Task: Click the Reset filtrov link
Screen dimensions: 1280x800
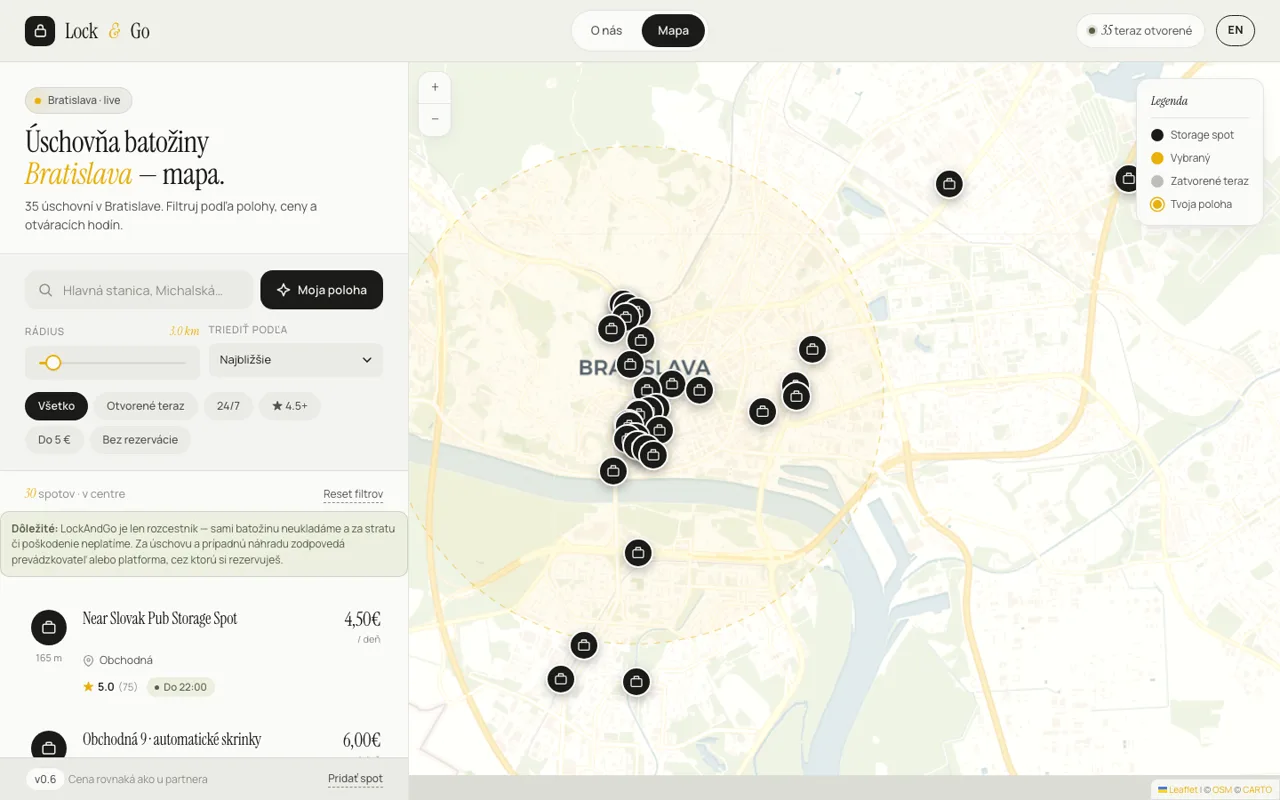Action: coord(353,494)
